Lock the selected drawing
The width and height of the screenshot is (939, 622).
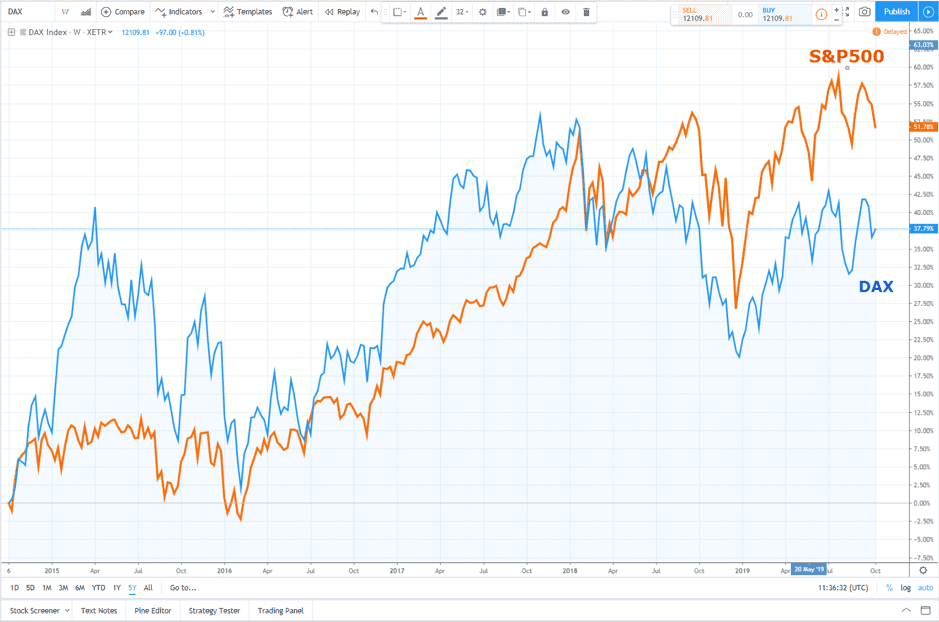coord(544,12)
